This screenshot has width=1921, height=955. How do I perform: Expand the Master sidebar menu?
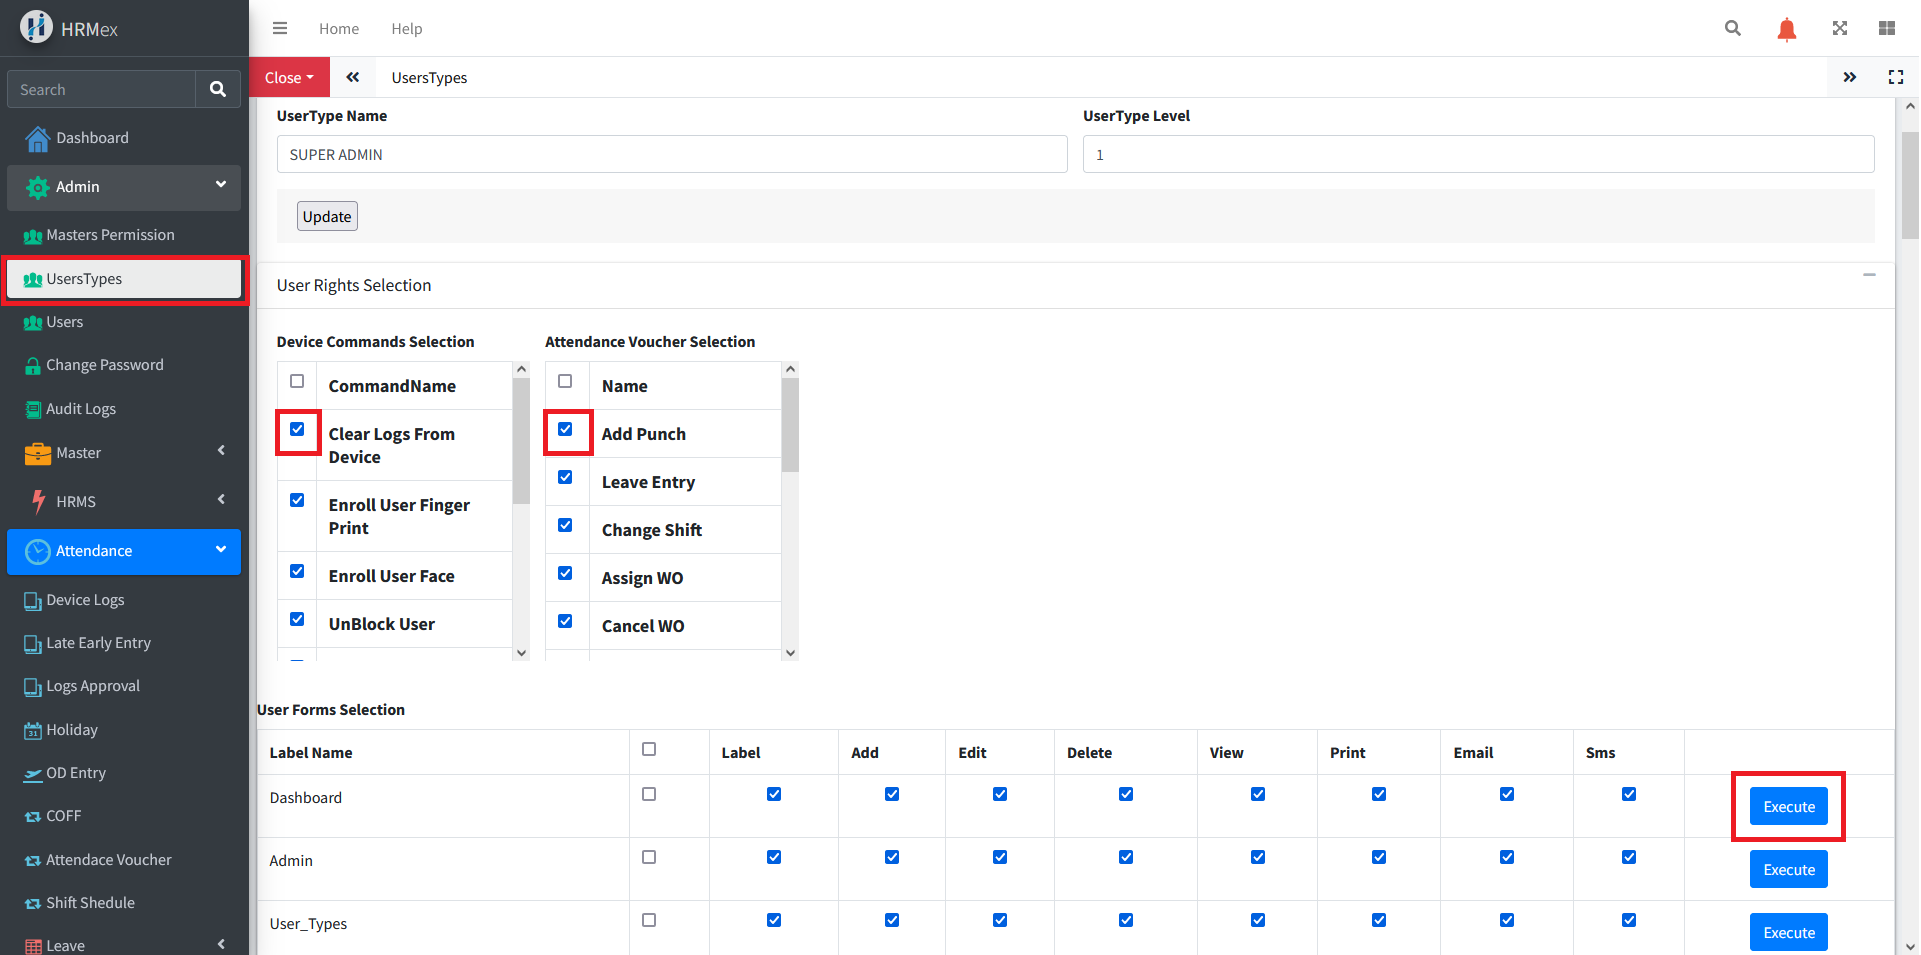[124, 453]
